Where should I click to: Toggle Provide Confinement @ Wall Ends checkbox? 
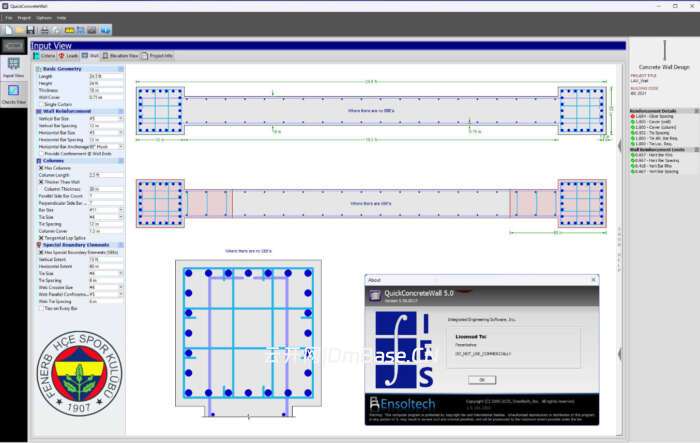click(41, 154)
